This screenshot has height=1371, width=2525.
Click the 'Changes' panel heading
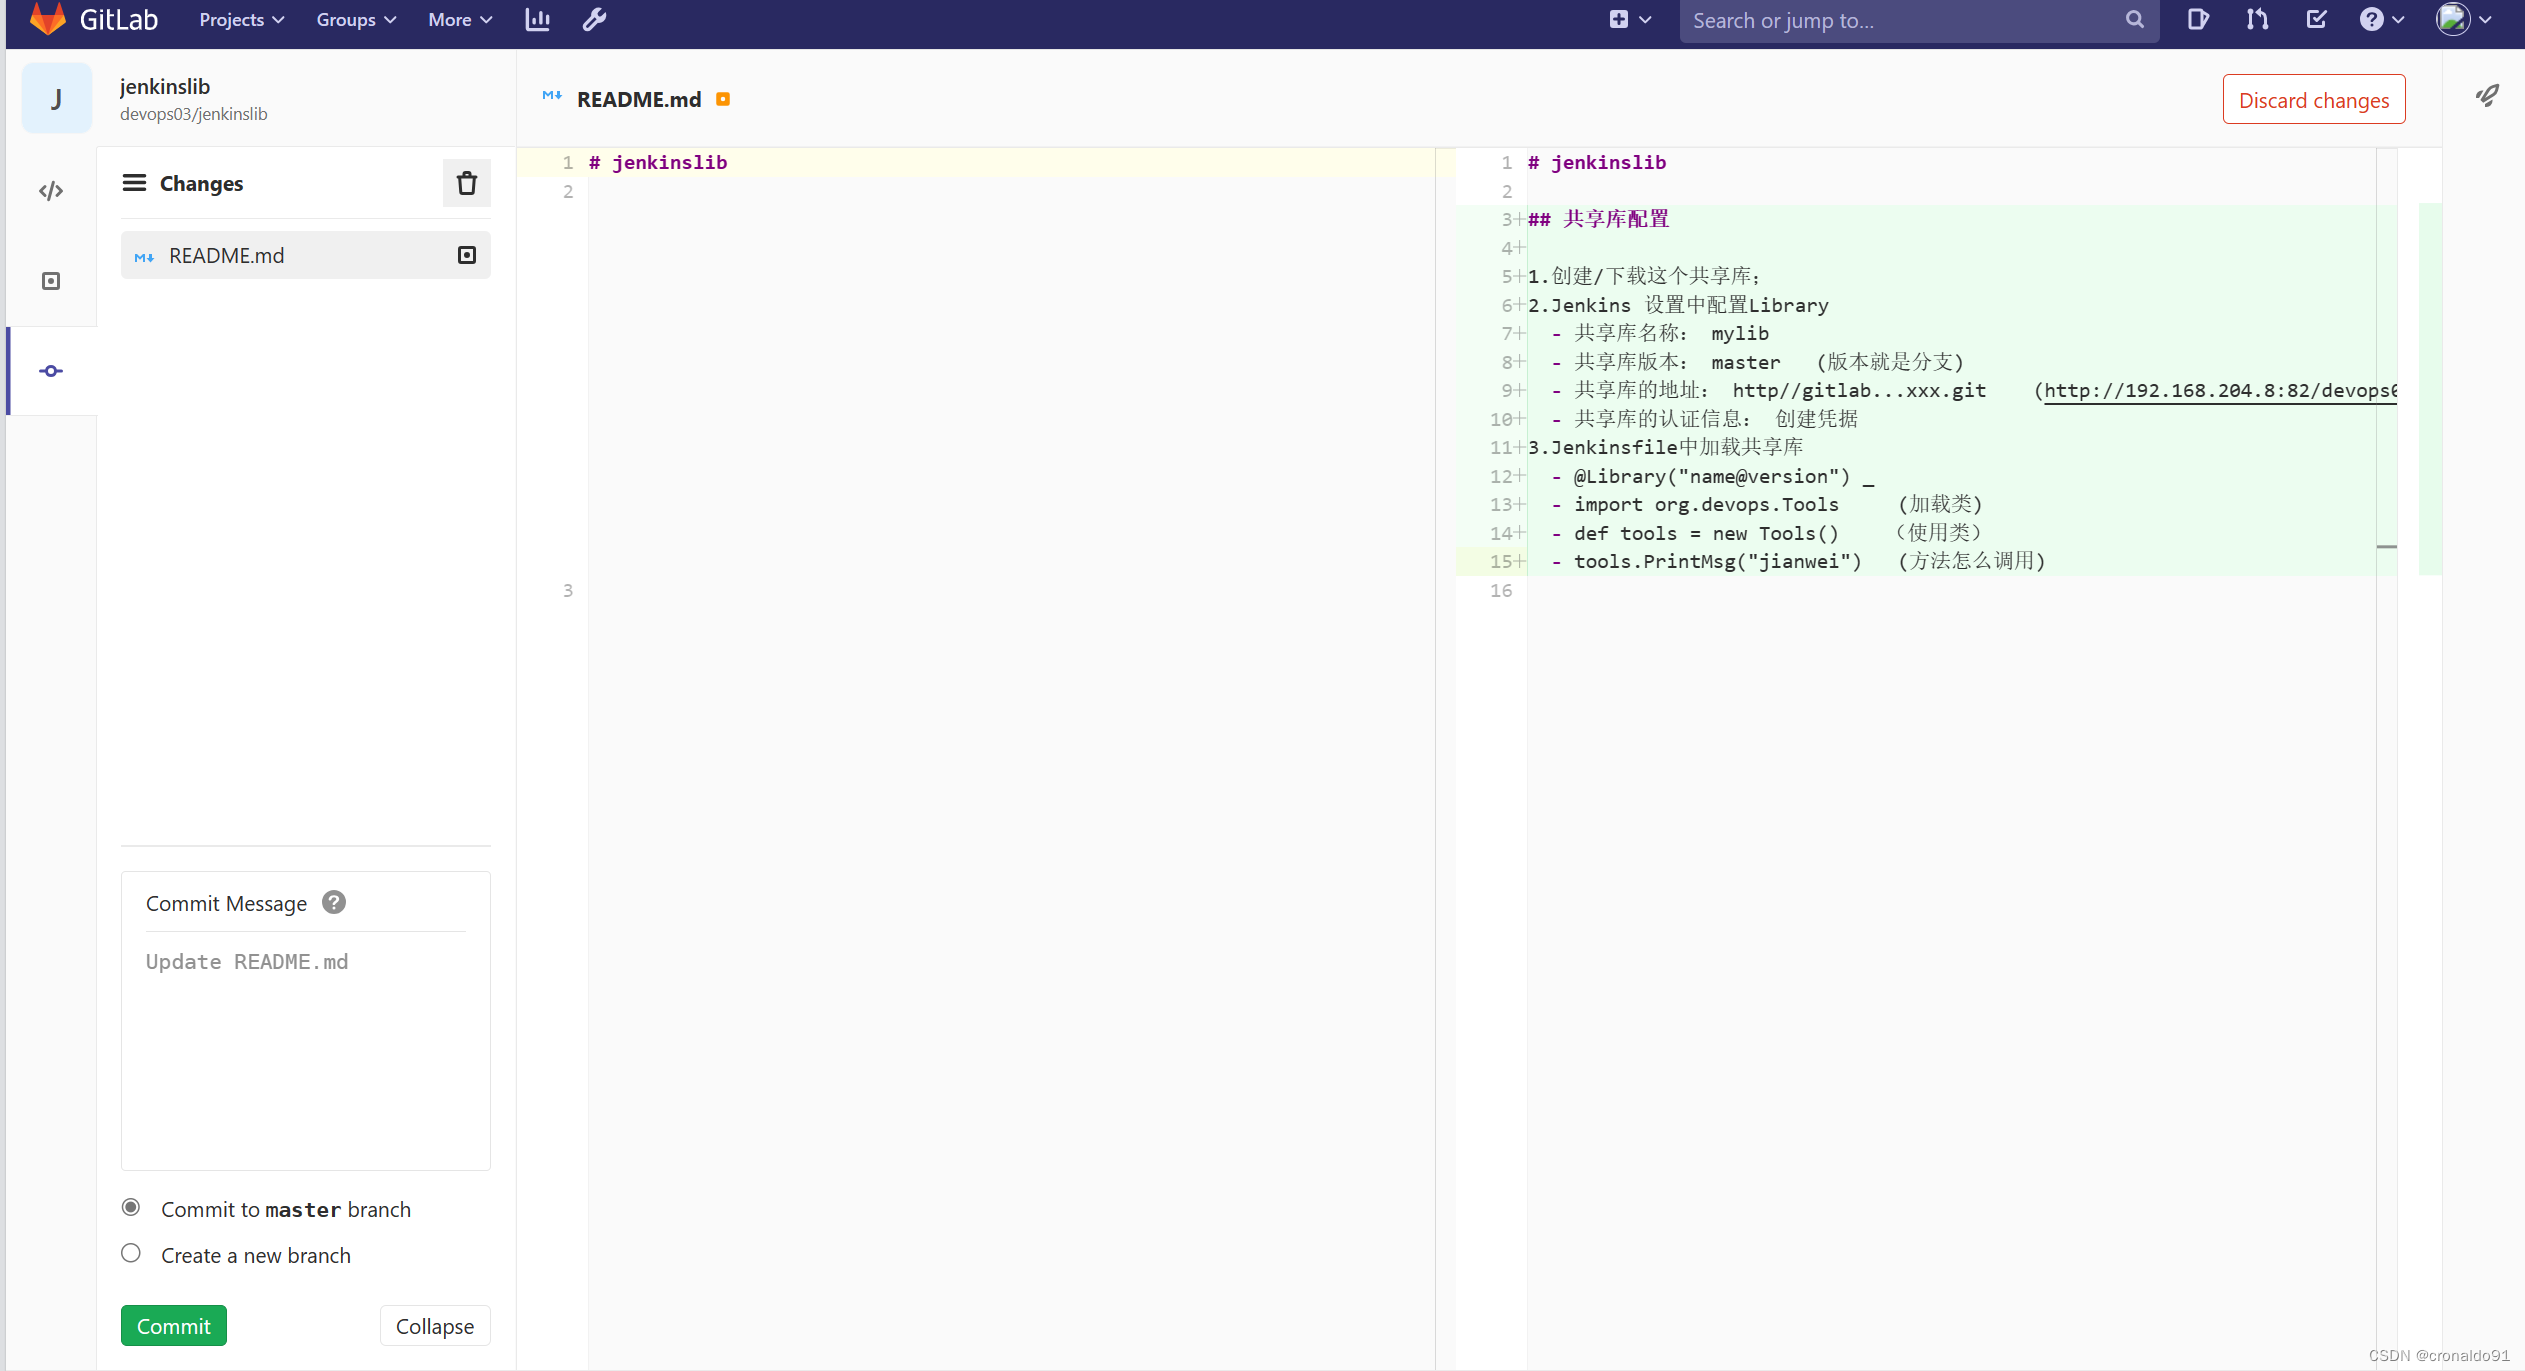click(201, 183)
